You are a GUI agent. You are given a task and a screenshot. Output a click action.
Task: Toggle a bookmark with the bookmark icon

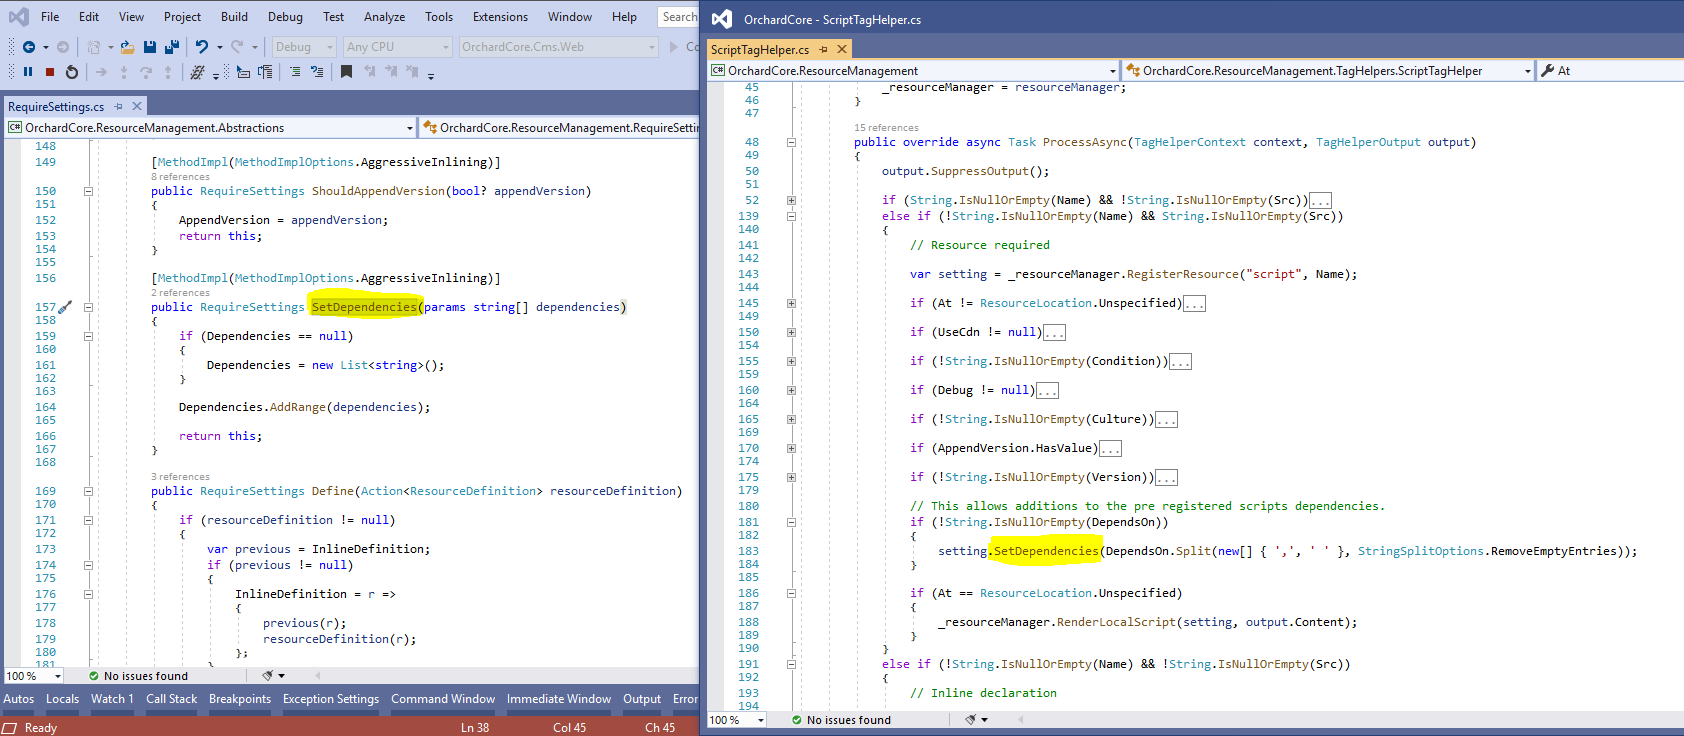[346, 72]
